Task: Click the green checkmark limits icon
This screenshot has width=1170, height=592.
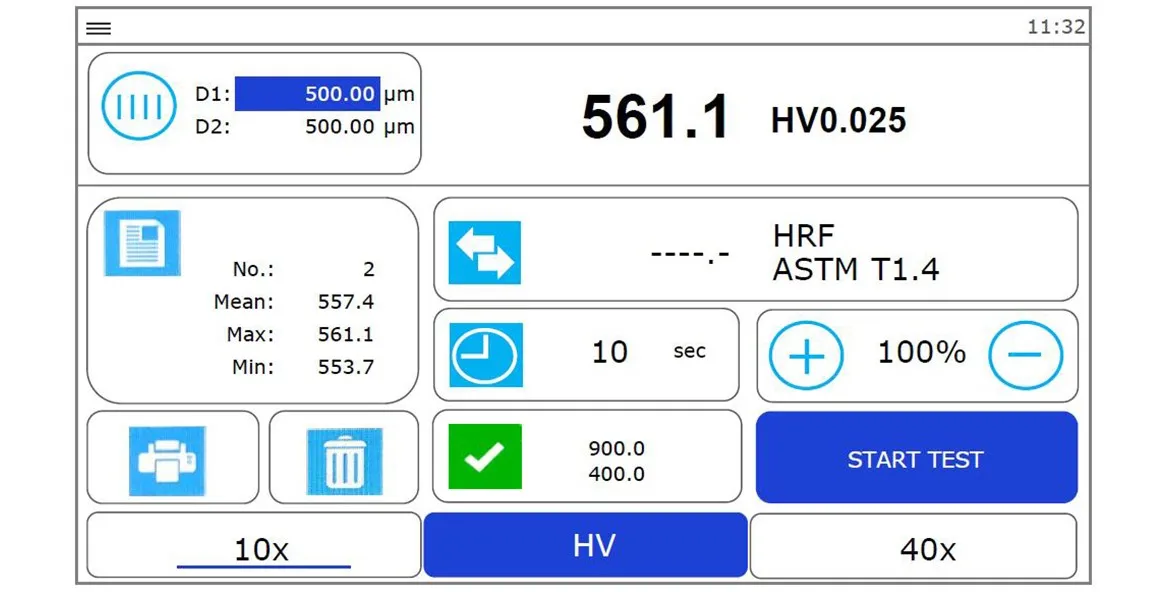Action: 484,457
